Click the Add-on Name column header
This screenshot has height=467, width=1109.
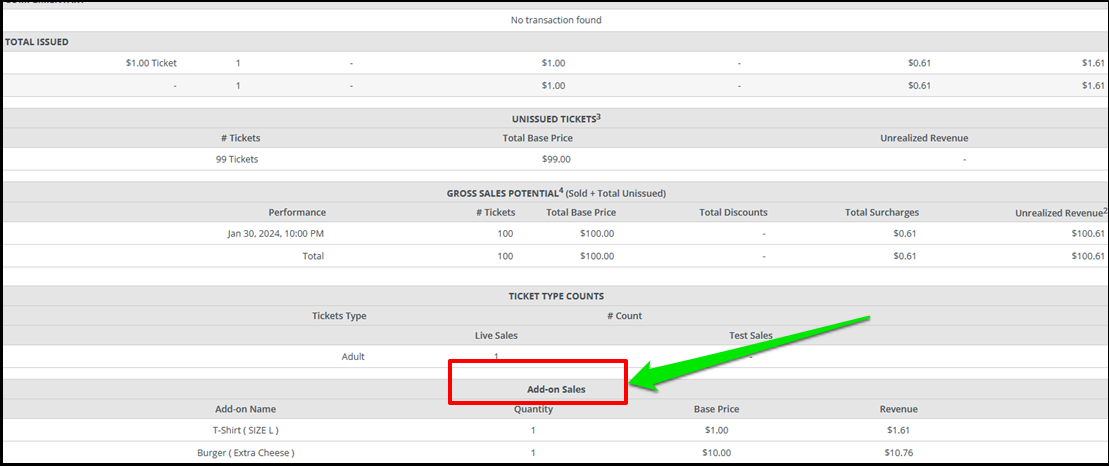point(245,409)
